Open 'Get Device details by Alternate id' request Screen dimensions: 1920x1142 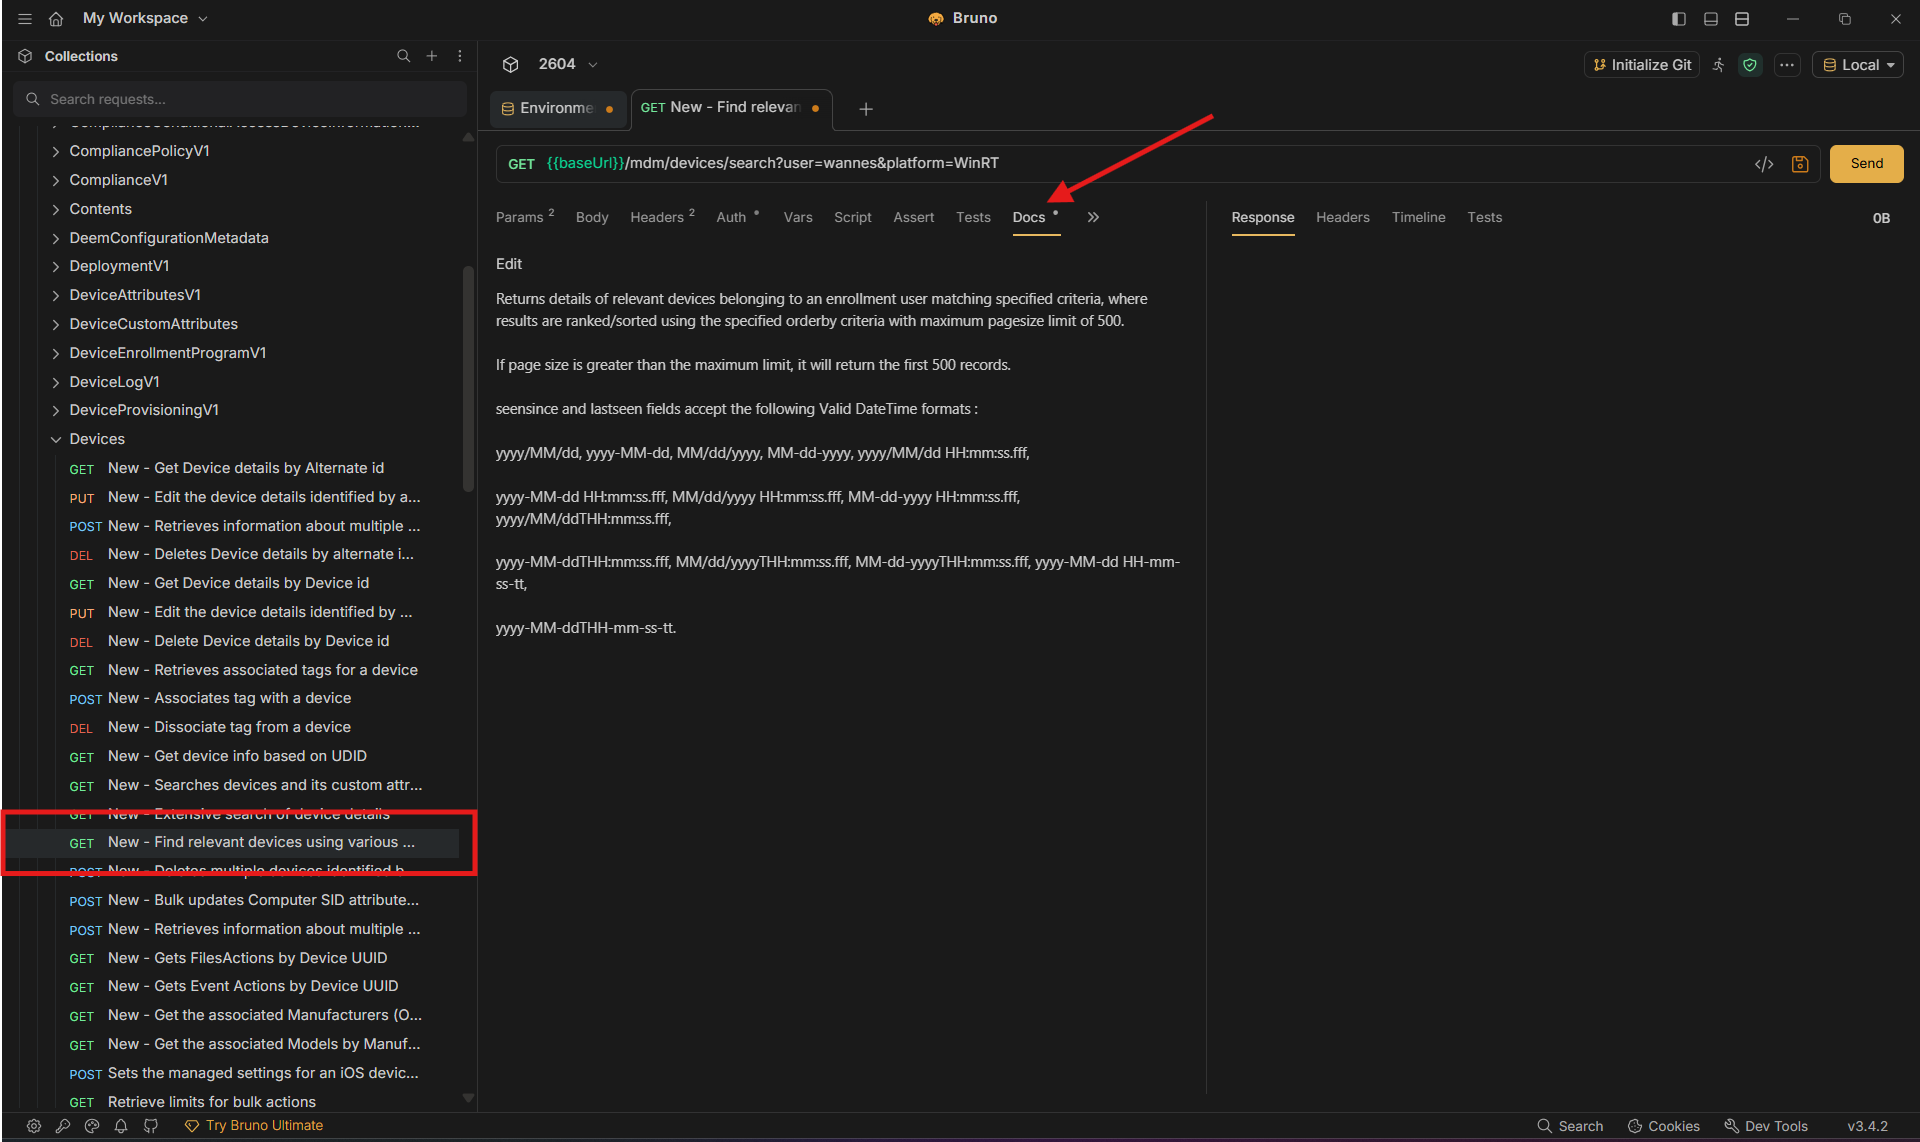(245, 468)
